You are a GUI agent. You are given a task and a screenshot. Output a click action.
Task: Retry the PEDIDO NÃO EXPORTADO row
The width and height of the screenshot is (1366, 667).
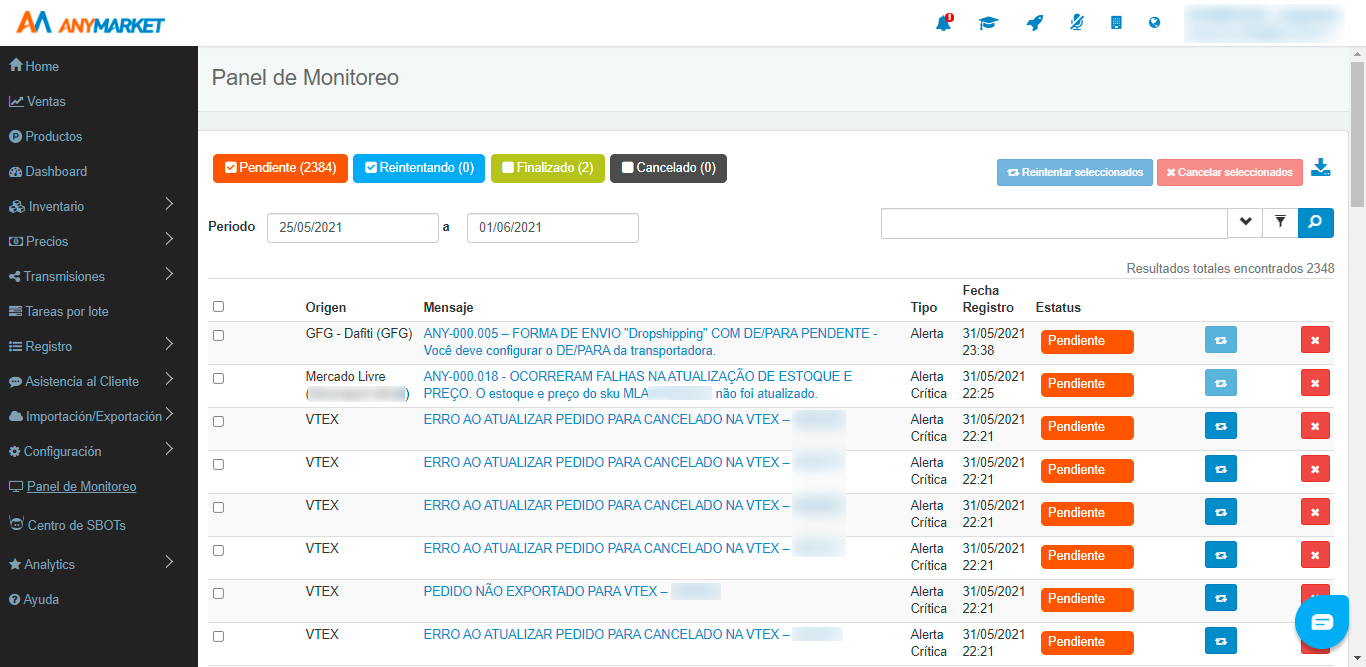point(1221,598)
